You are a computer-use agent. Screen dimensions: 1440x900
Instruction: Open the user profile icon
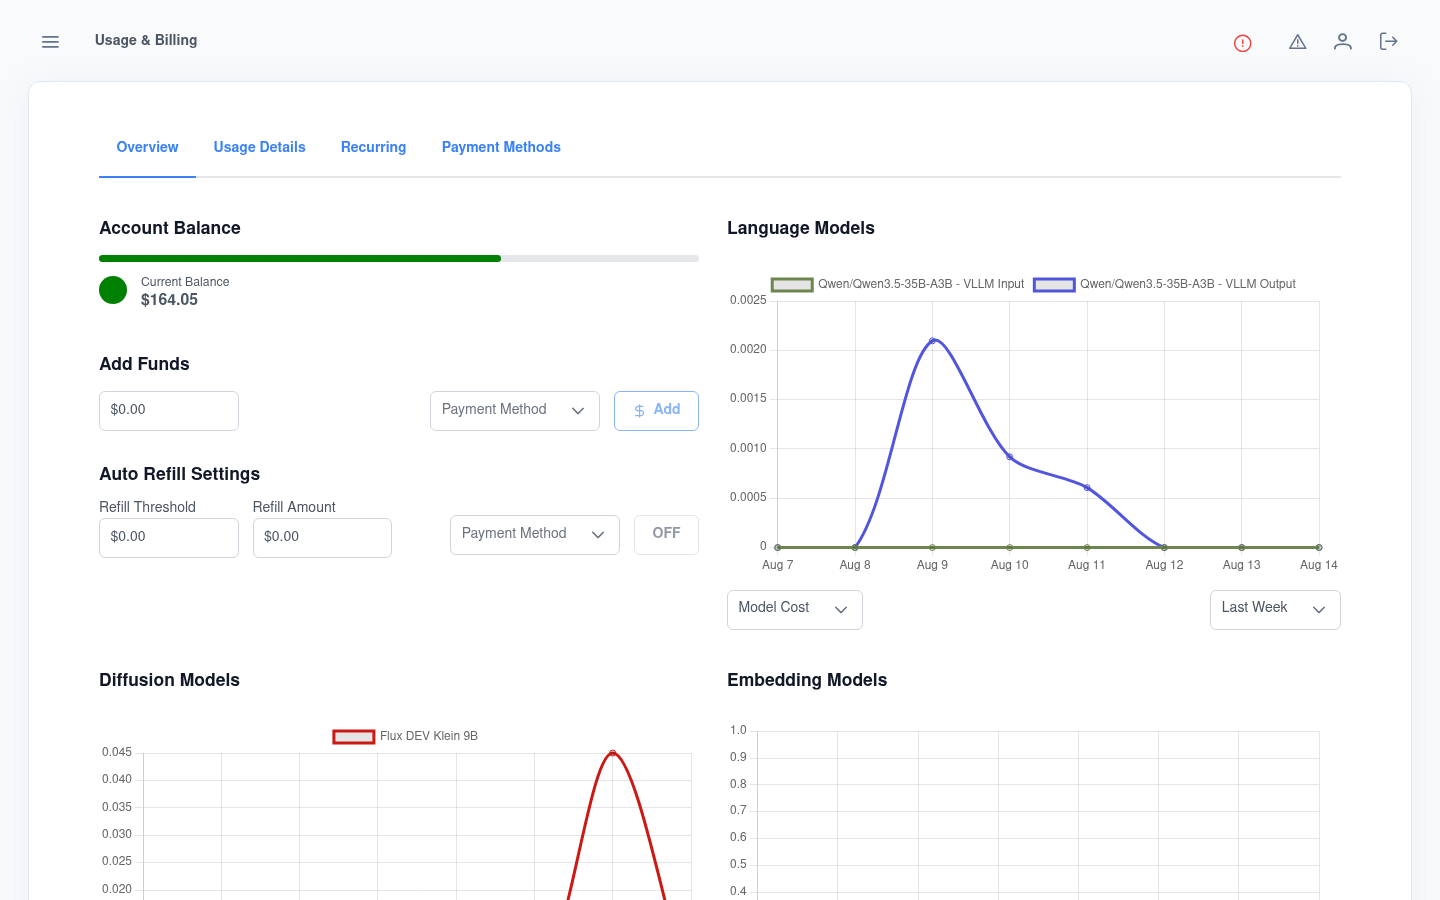pyautogui.click(x=1343, y=42)
